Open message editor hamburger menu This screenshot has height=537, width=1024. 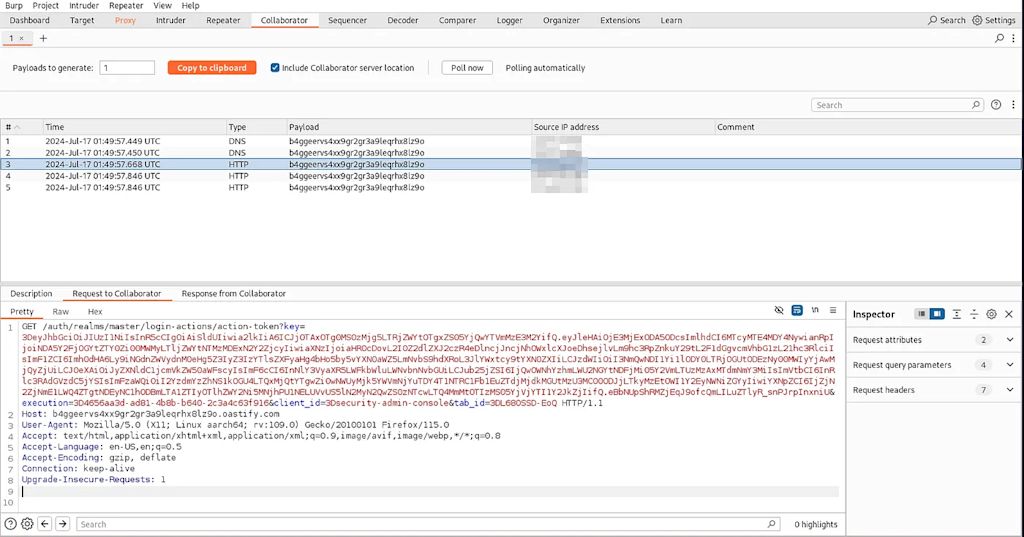tap(833, 310)
